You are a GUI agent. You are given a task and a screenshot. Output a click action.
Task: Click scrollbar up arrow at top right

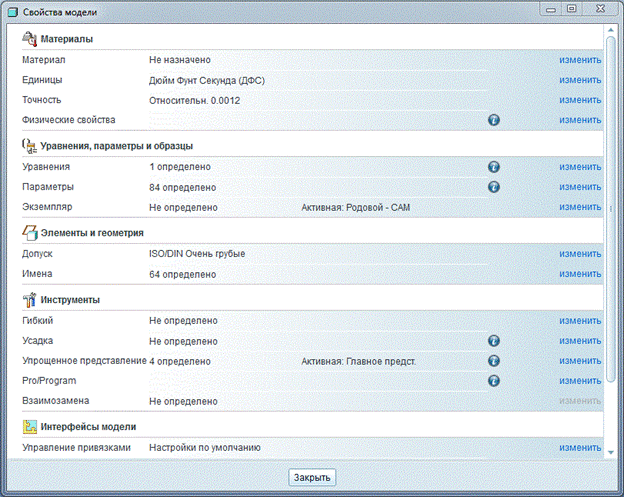(x=611, y=32)
